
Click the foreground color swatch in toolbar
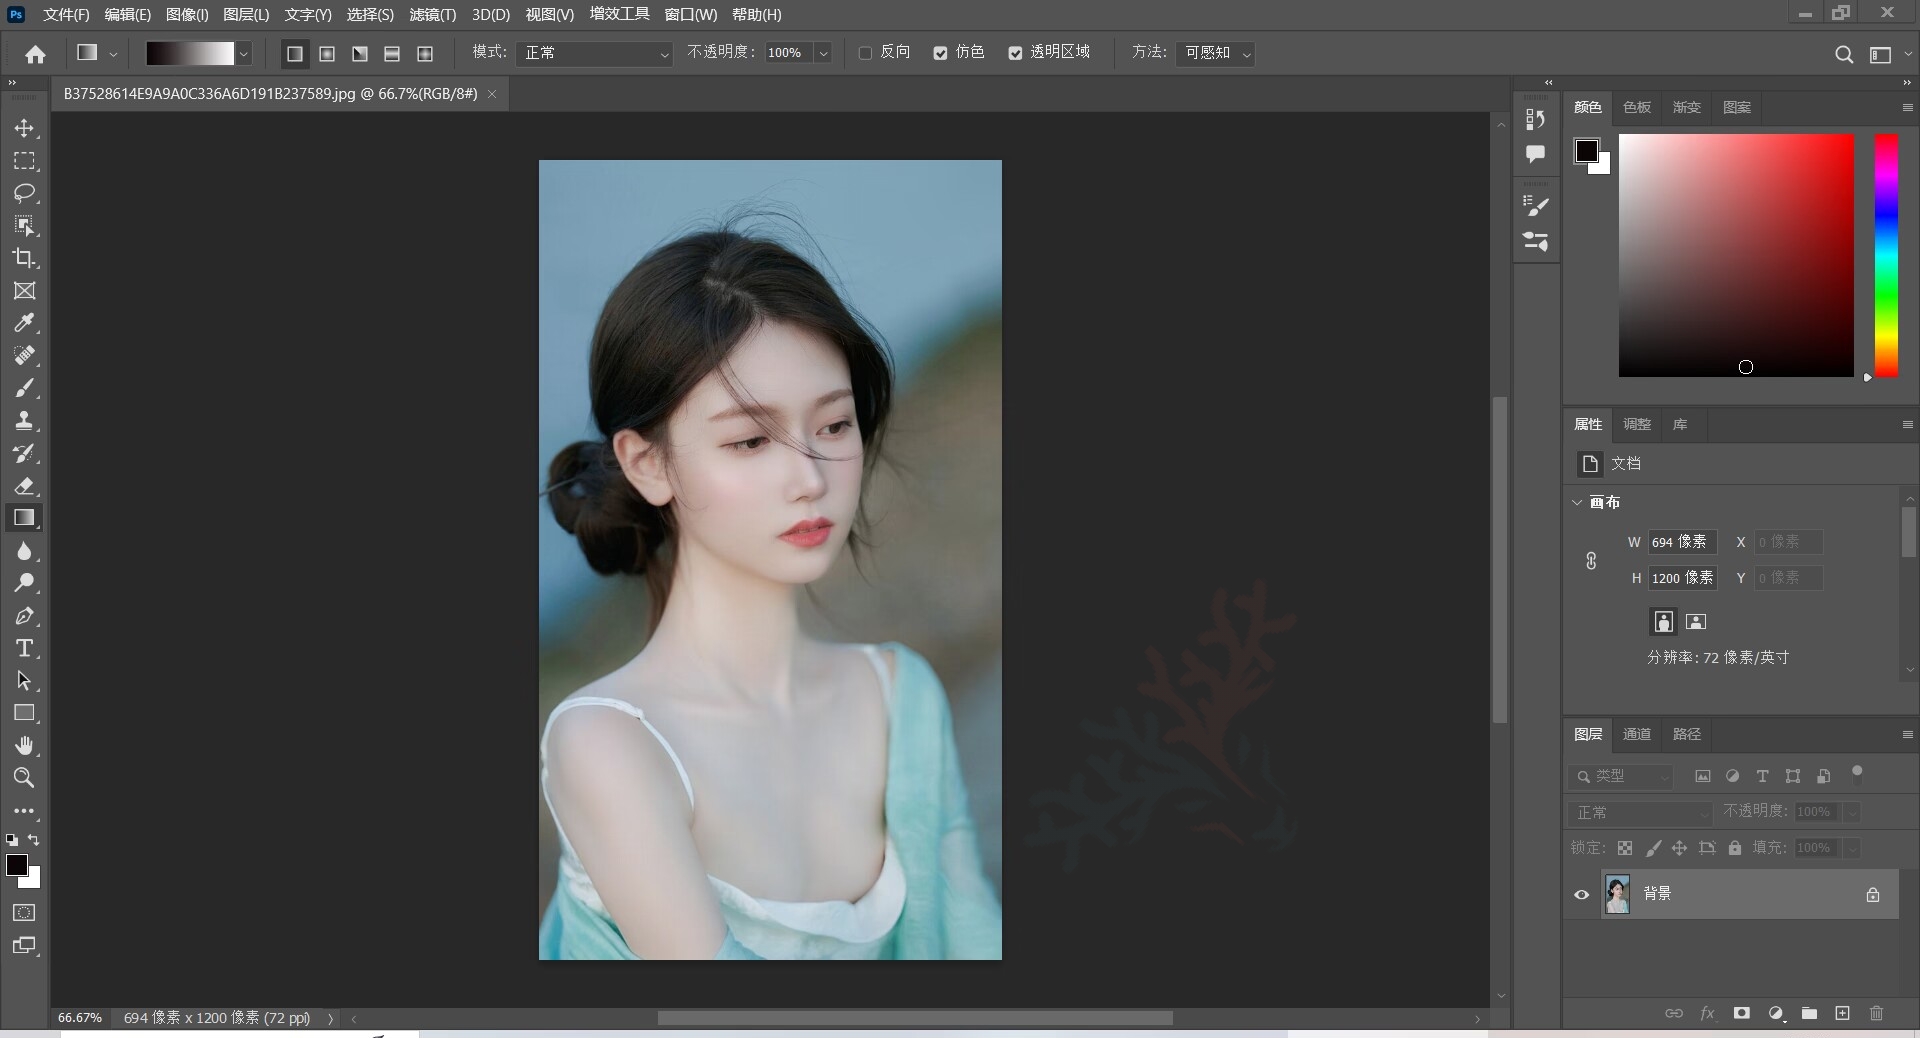pos(17,865)
